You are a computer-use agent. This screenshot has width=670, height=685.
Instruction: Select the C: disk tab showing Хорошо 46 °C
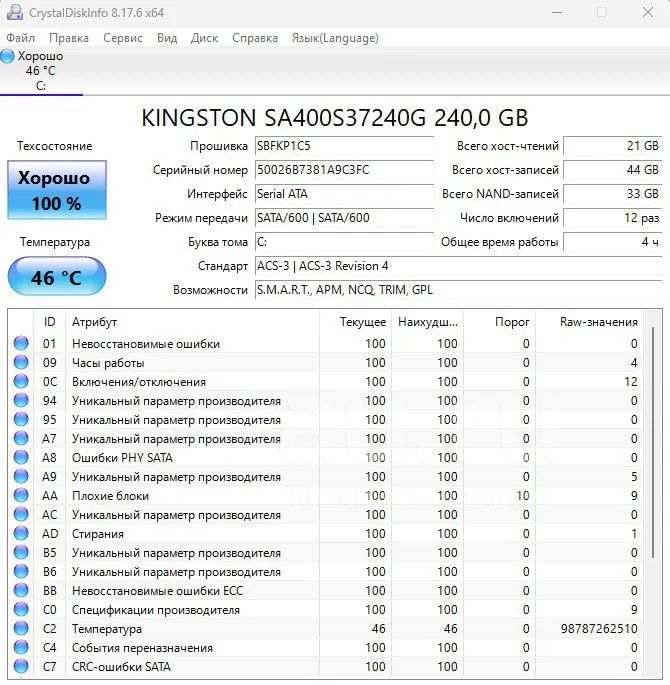click(41, 71)
